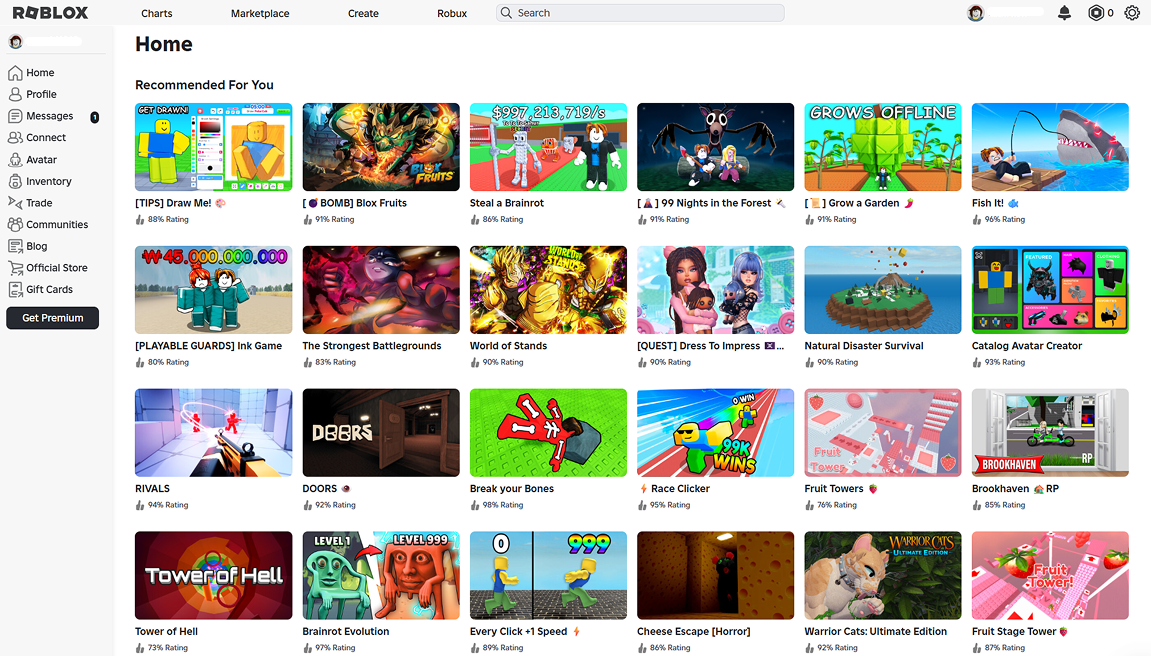The image size is (1151, 656).
Task: Open the Marketplace page
Action: click(x=259, y=13)
